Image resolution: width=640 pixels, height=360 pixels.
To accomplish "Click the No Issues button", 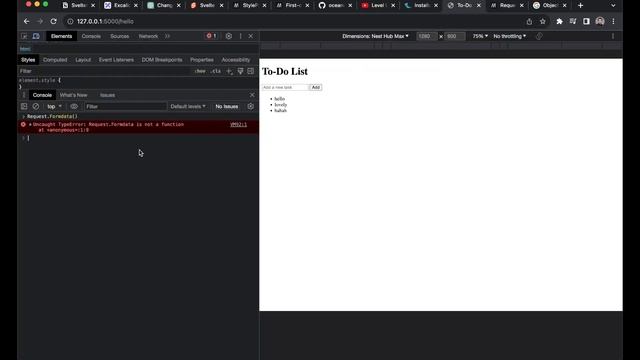I will [227, 107].
